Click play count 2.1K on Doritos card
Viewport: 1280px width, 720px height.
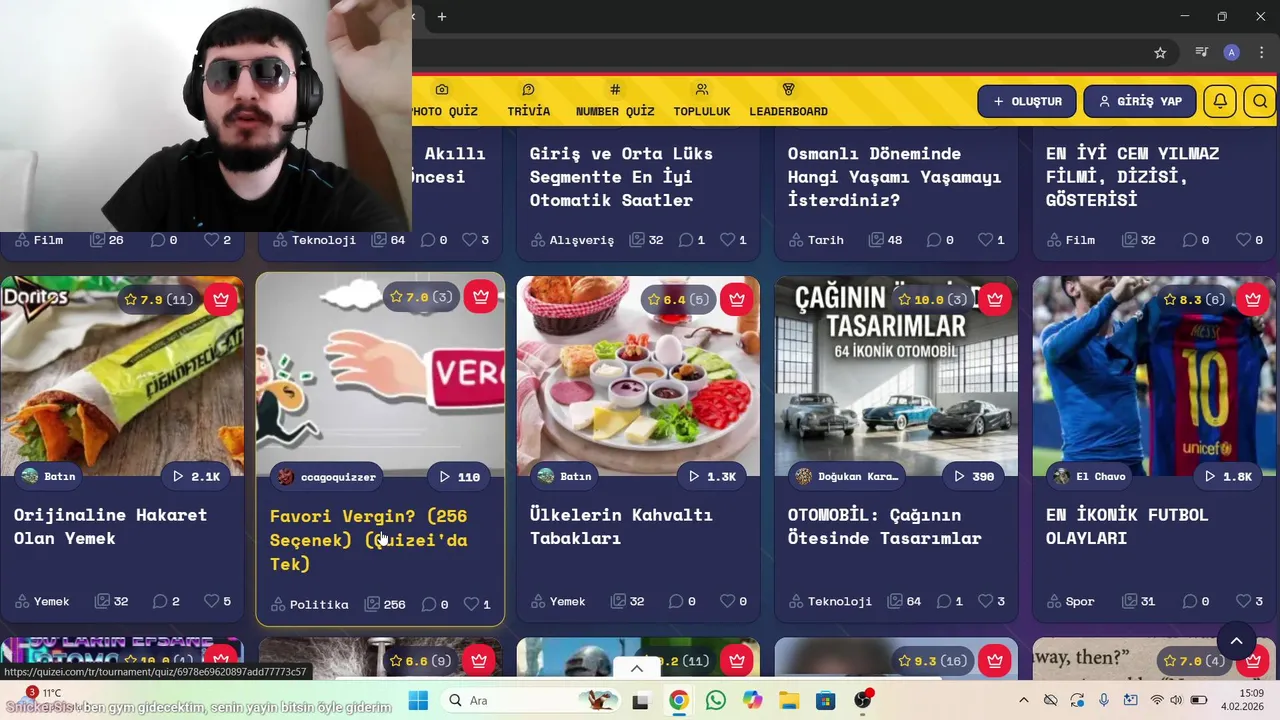tap(196, 476)
